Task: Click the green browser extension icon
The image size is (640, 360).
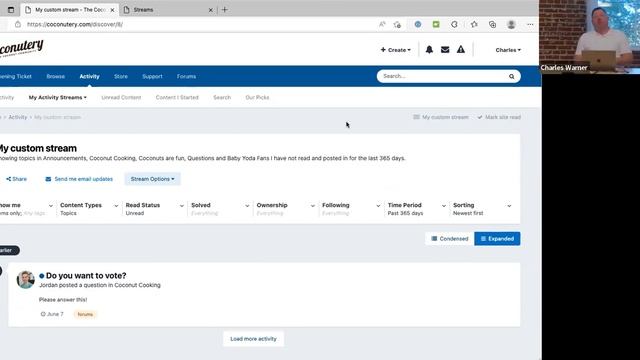Action: (436, 24)
